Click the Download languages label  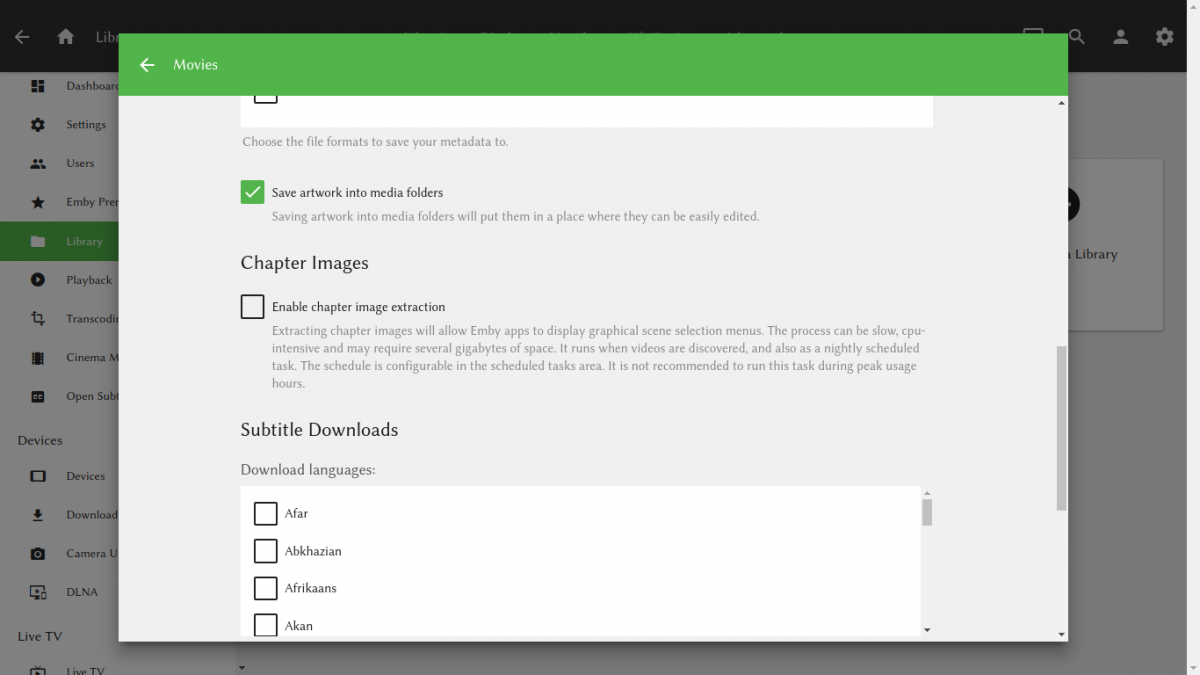(x=308, y=470)
